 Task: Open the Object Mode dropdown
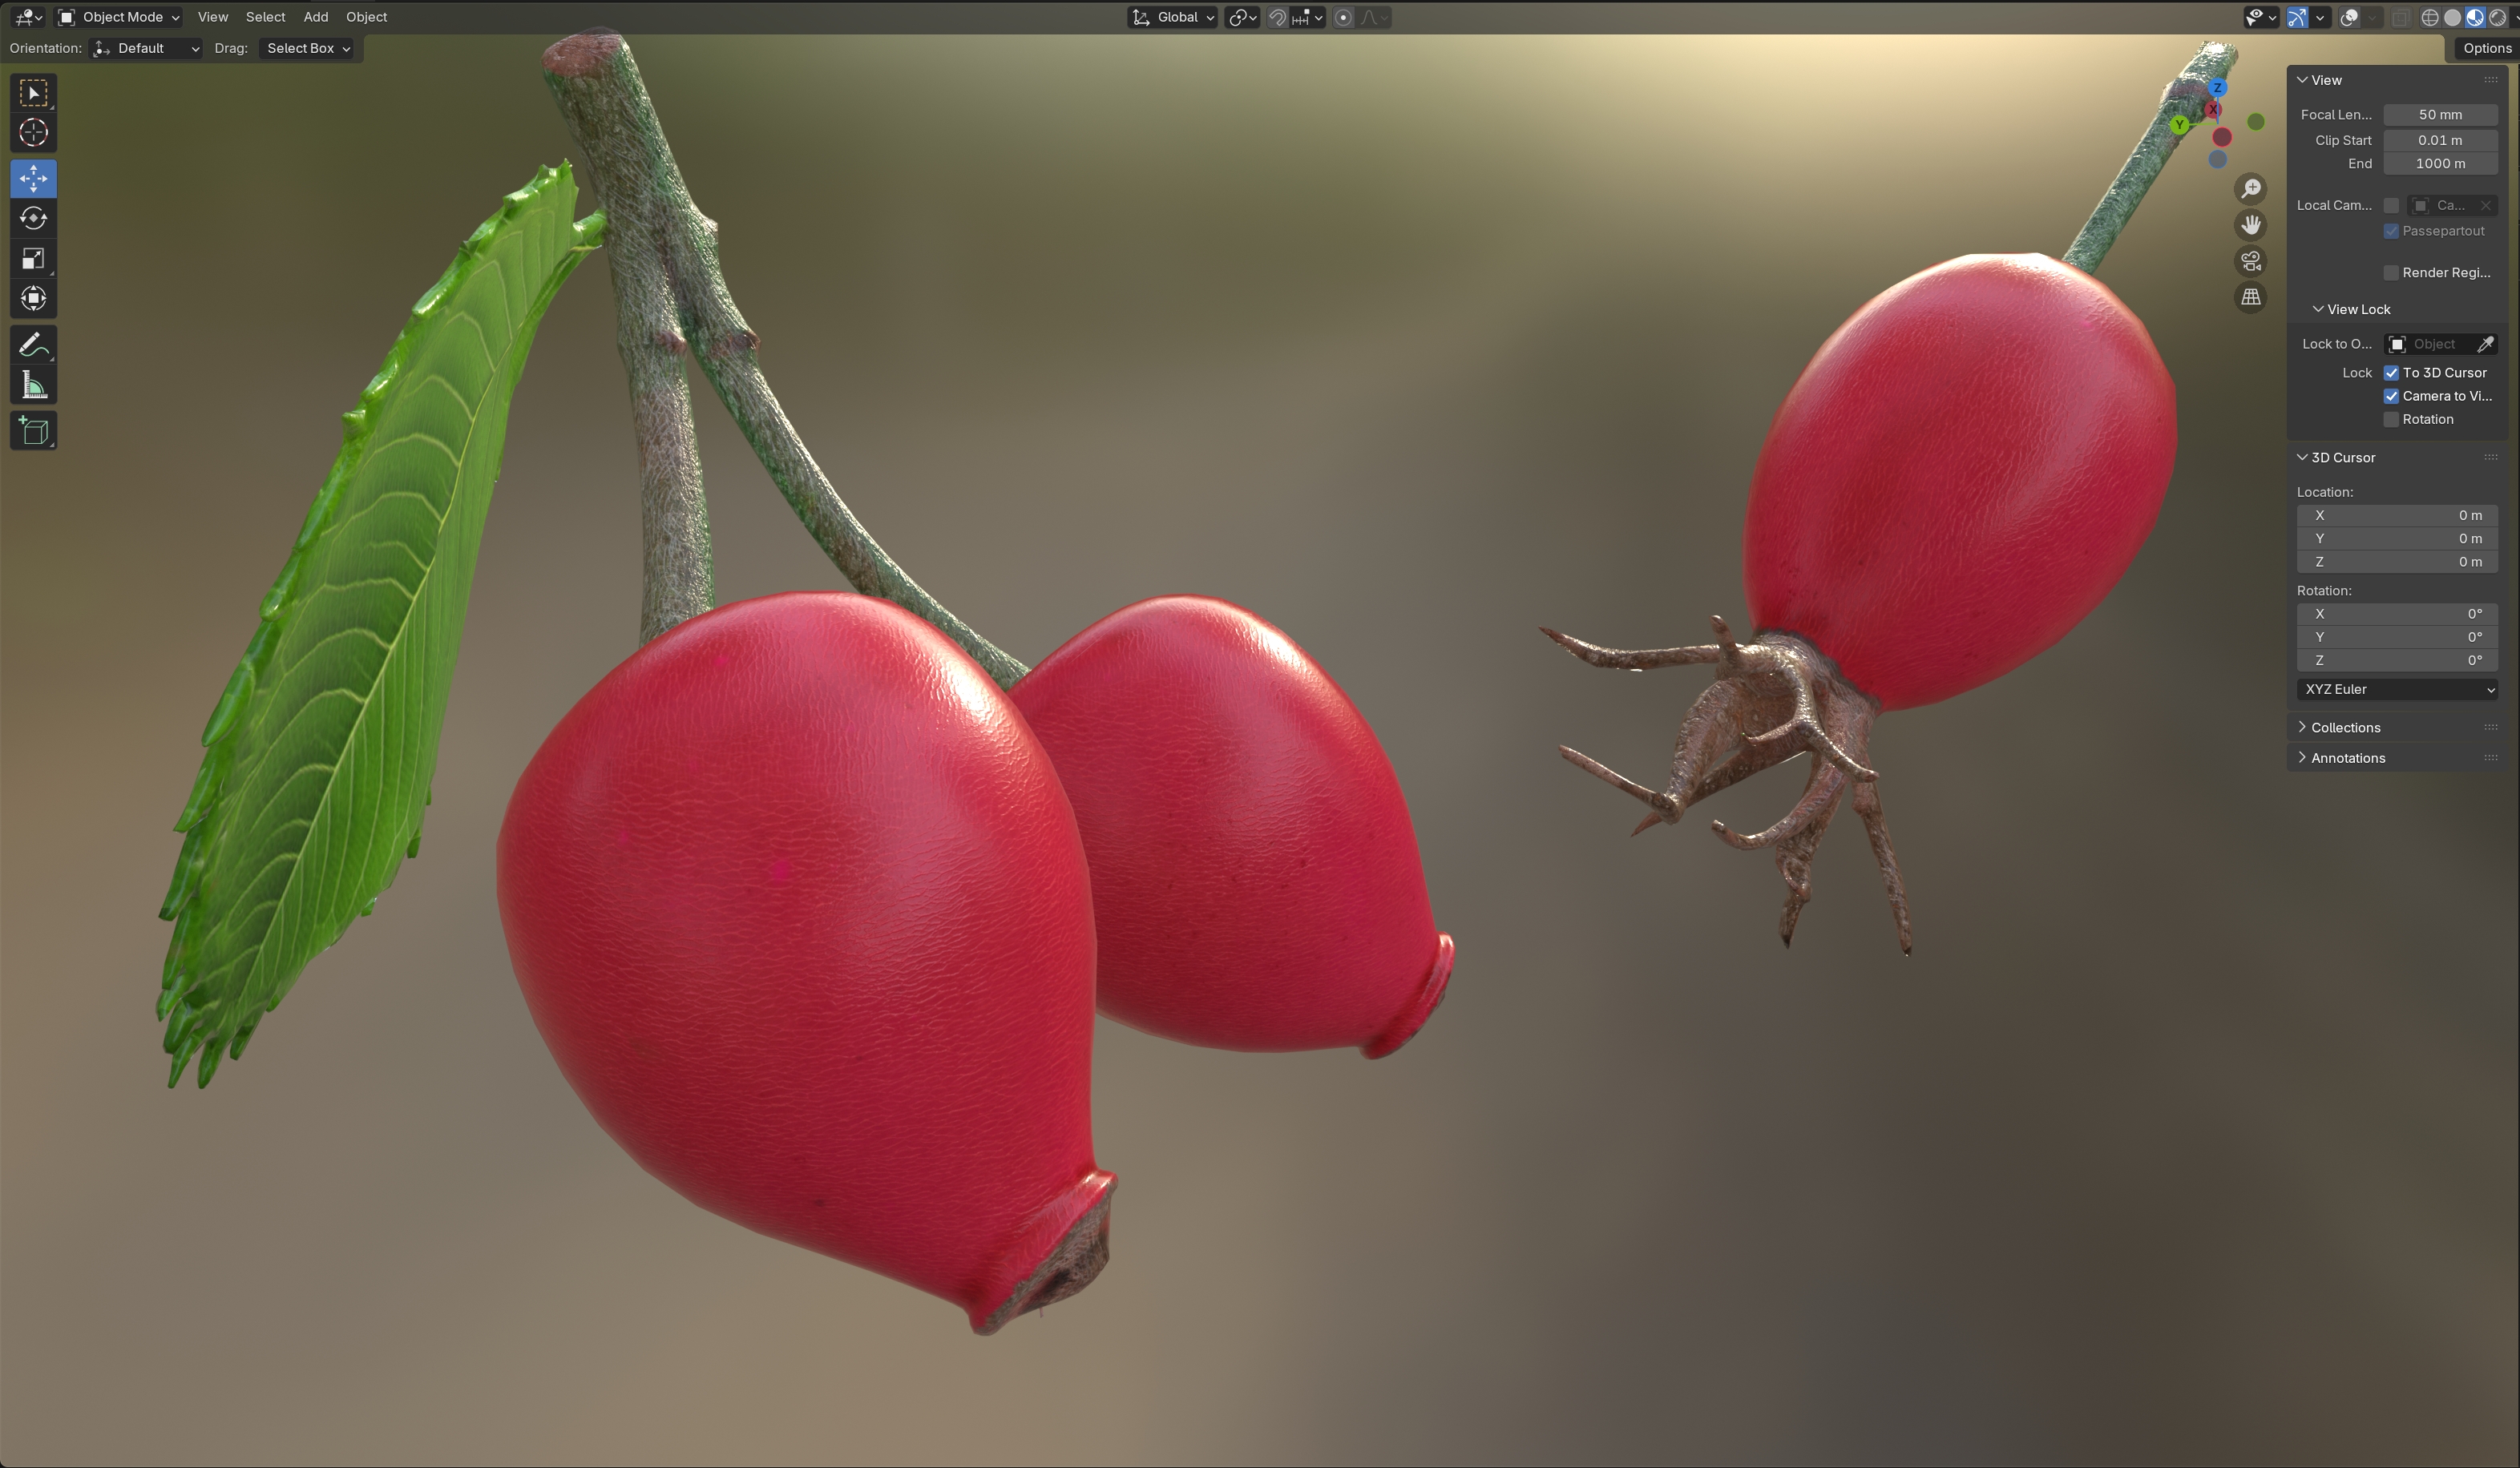[119, 17]
